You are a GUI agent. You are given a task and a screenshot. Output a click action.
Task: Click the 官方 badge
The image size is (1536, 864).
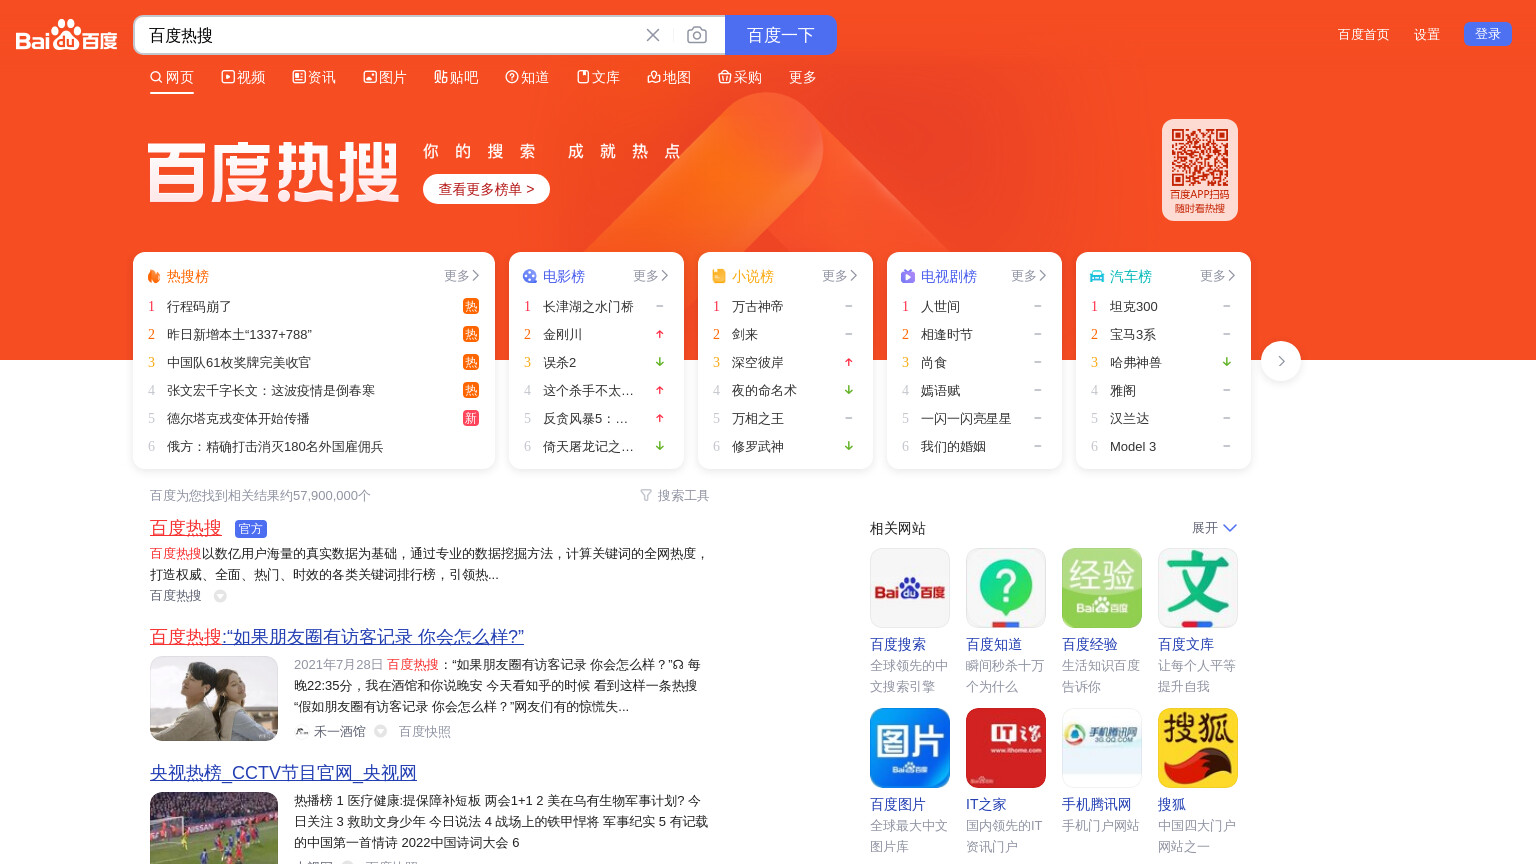tap(251, 529)
